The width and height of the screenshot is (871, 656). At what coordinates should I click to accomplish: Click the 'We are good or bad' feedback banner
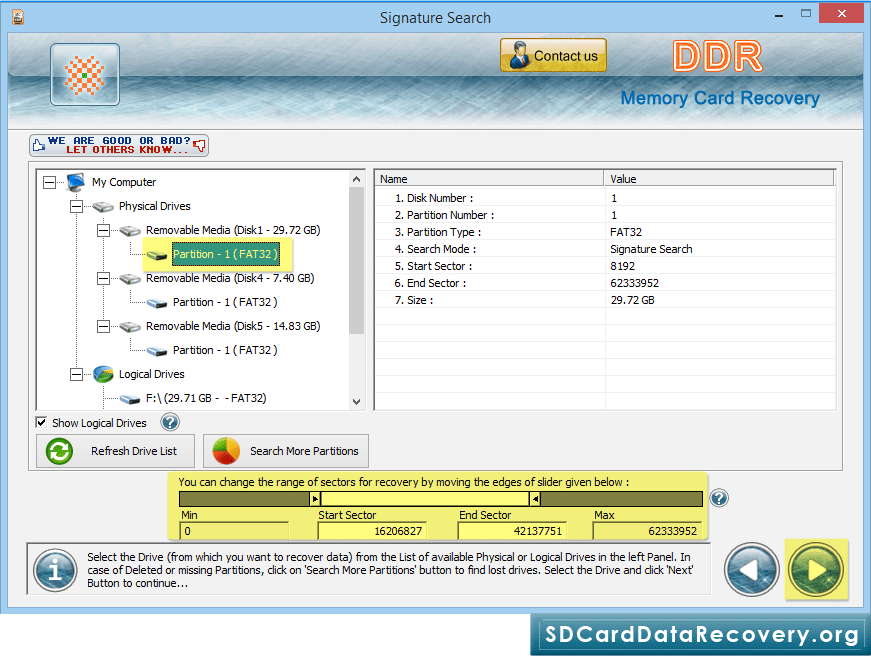click(x=119, y=145)
